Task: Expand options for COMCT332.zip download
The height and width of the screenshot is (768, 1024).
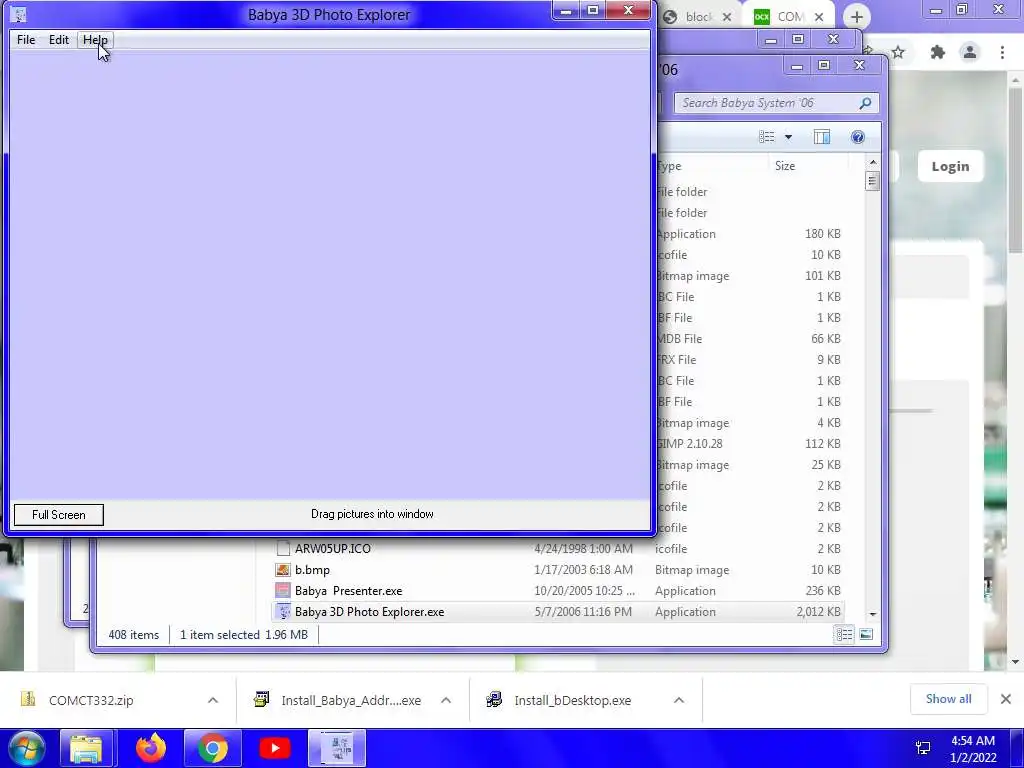Action: tap(213, 700)
